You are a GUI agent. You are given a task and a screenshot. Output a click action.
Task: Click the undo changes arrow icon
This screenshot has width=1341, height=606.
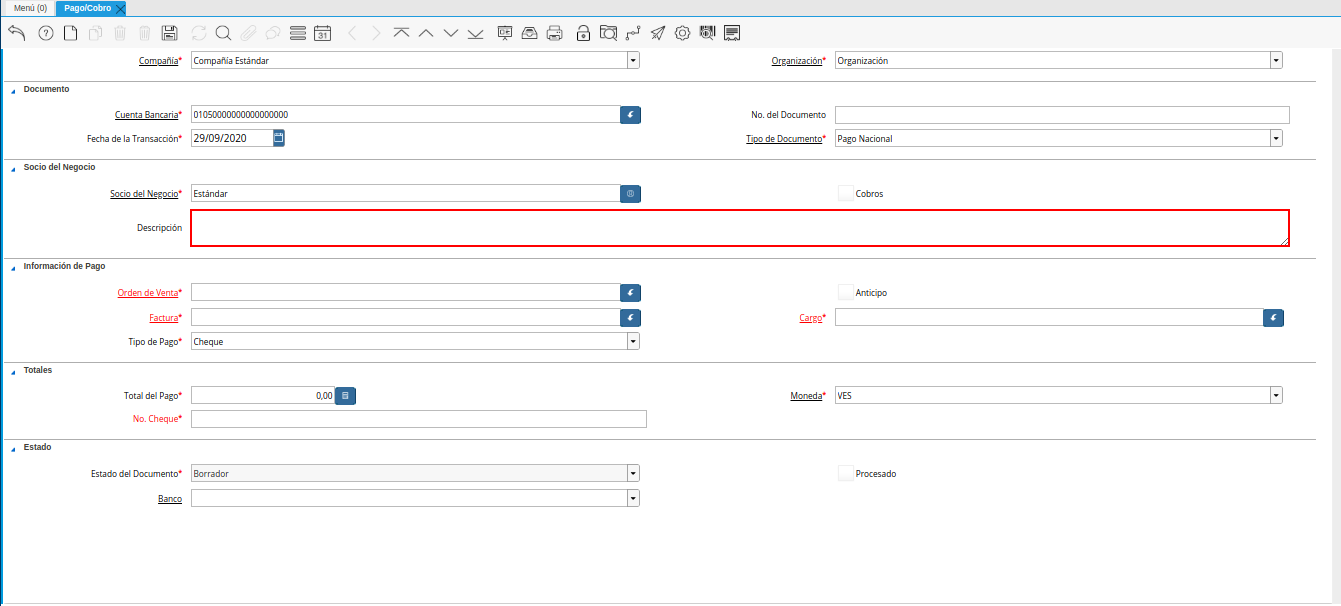(16, 33)
